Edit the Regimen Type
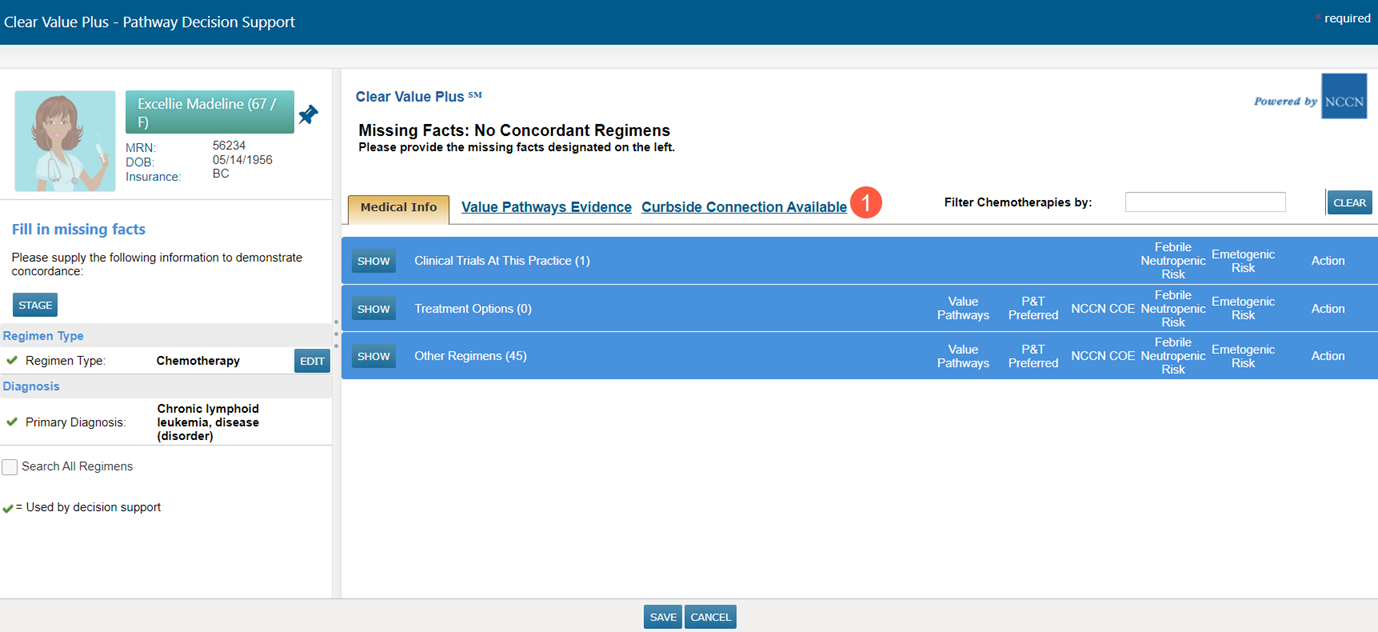1378x632 pixels. click(312, 361)
